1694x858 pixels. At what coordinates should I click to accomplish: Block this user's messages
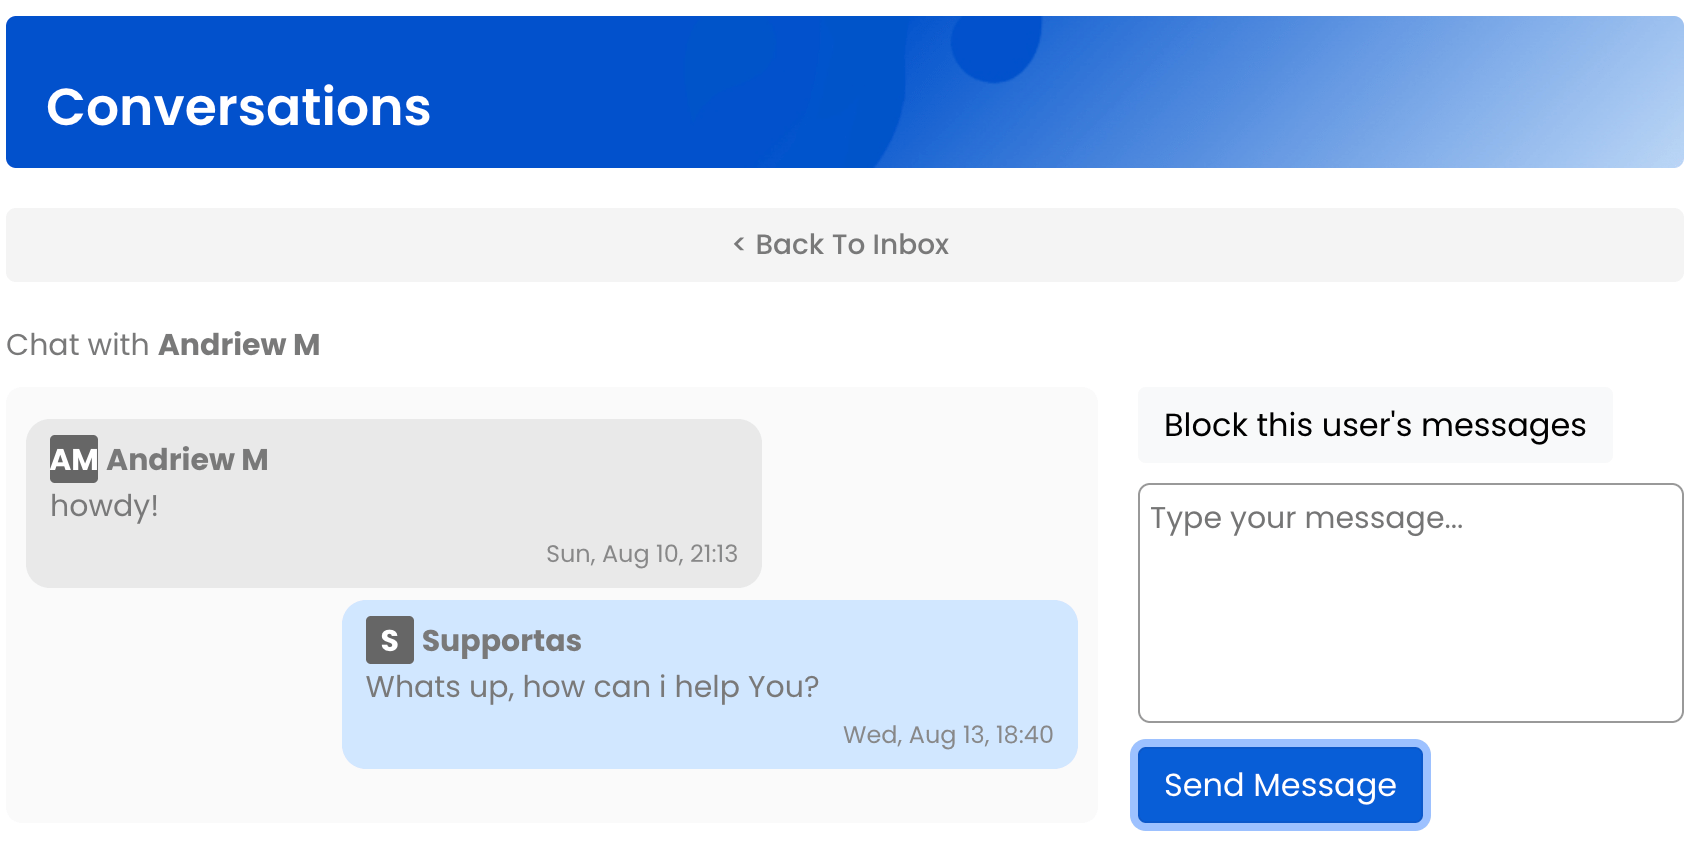coord(1374,425)
